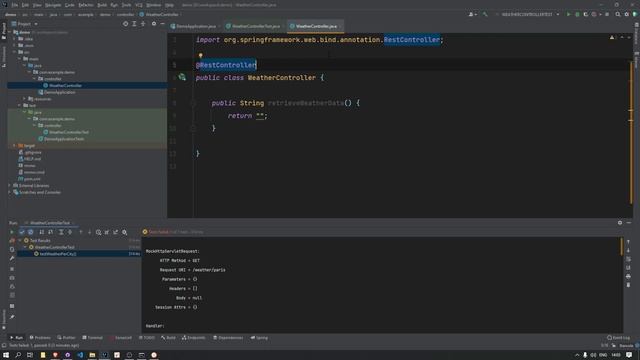640x360 pixels.
Task: Open Project panel options gear
Action: click(153, 24)
